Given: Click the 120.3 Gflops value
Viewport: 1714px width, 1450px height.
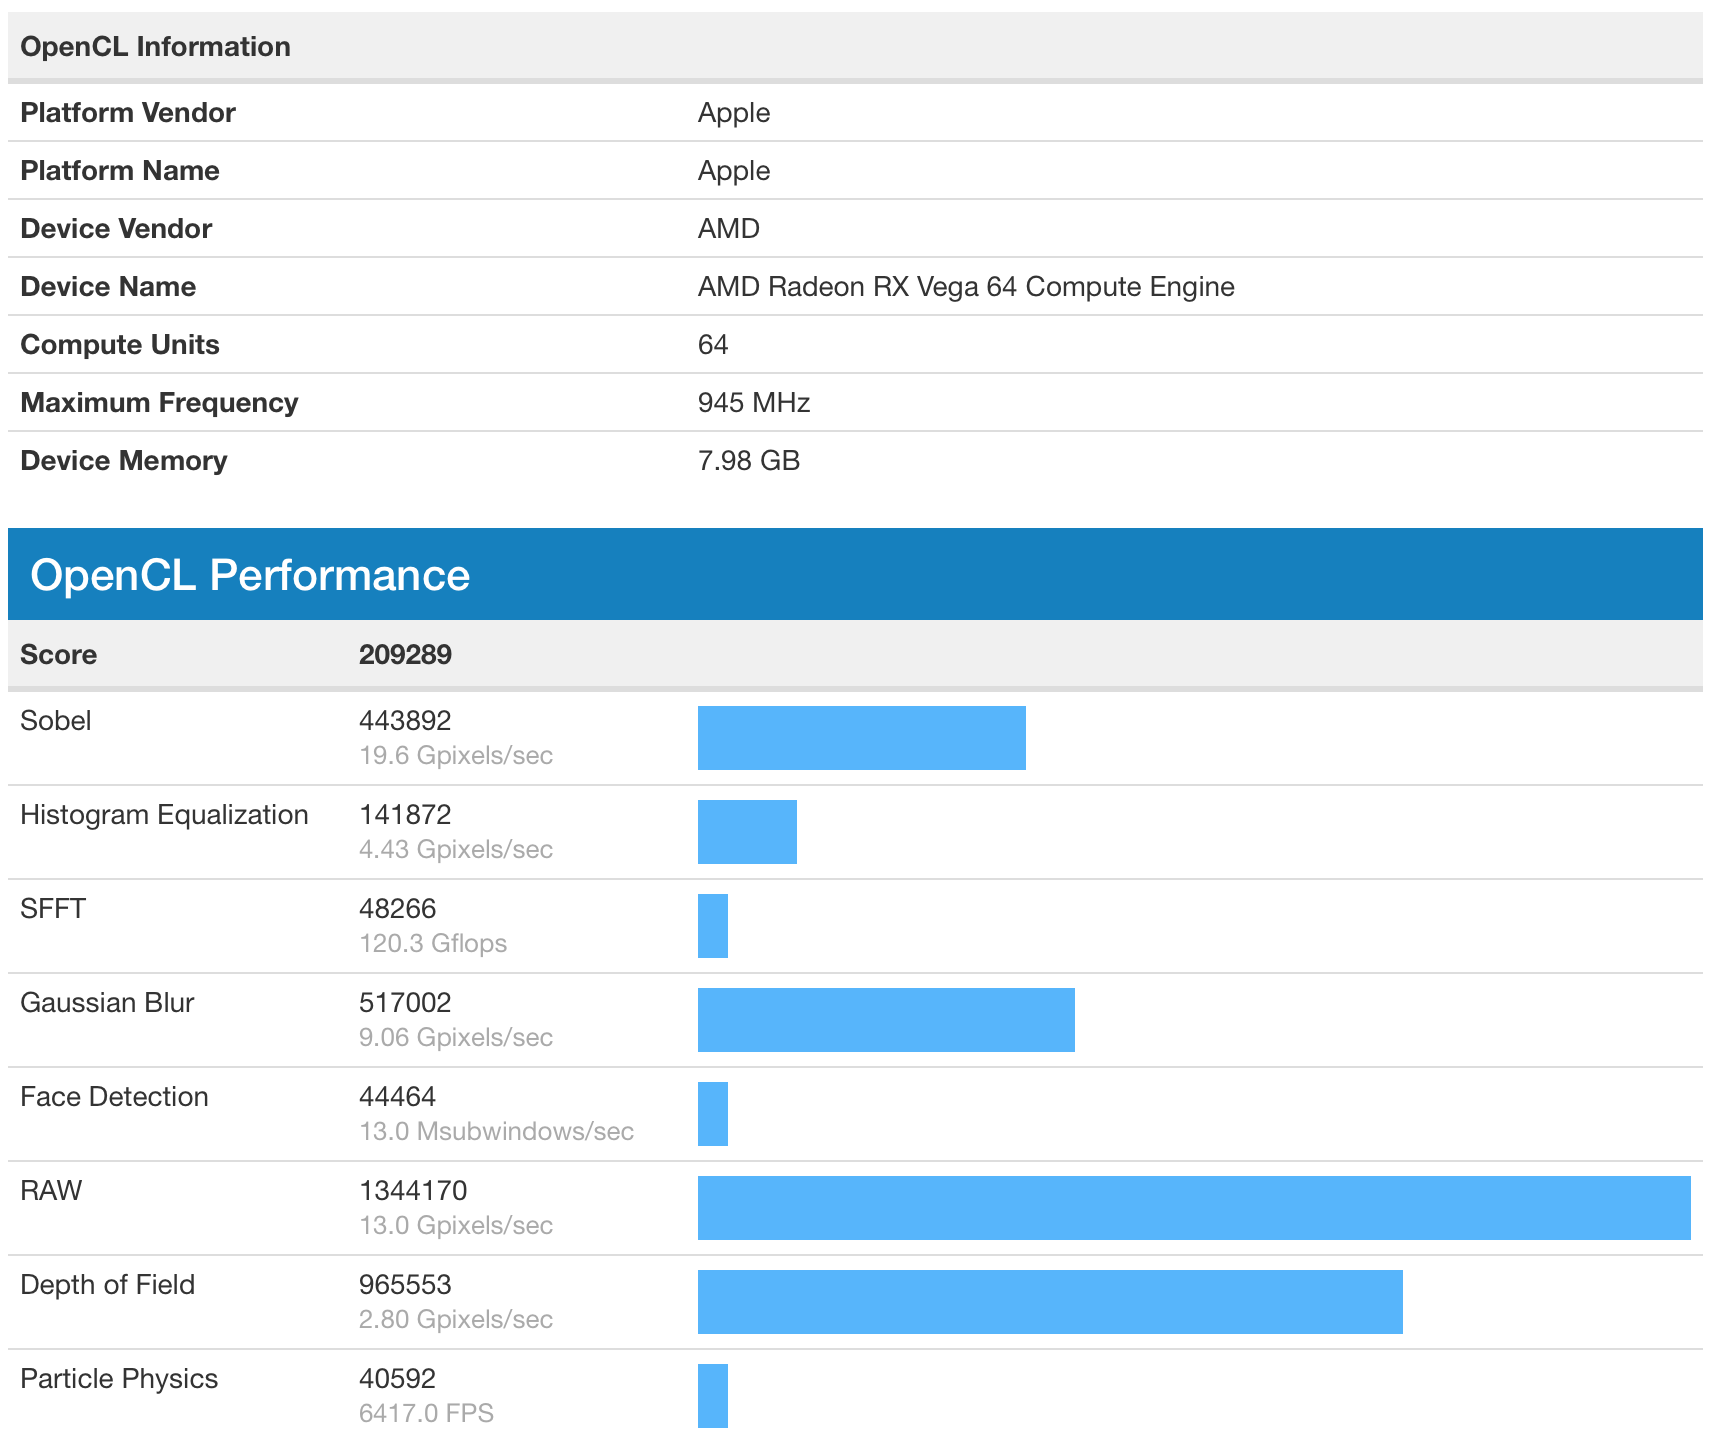Looking at the screenshot, I should click(x=433, y=944).
